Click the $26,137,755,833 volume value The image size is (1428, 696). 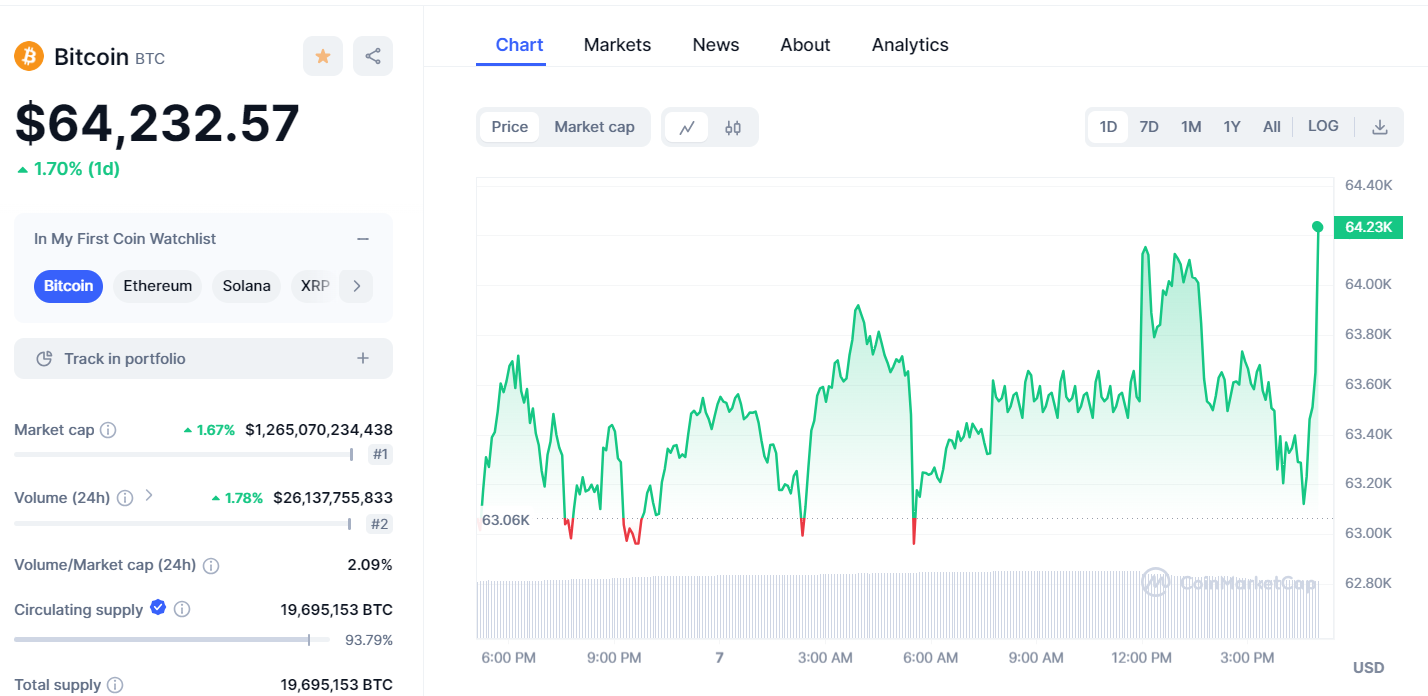point(333,498)
